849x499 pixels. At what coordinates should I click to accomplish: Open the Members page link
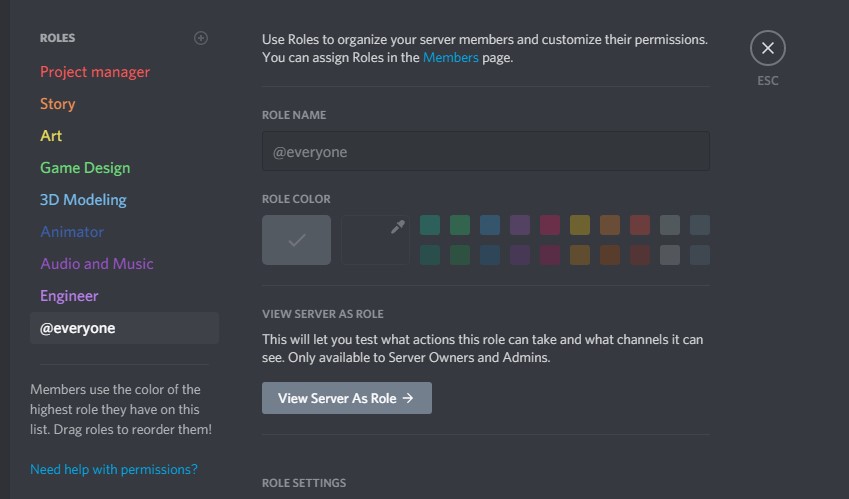[450, 58]
